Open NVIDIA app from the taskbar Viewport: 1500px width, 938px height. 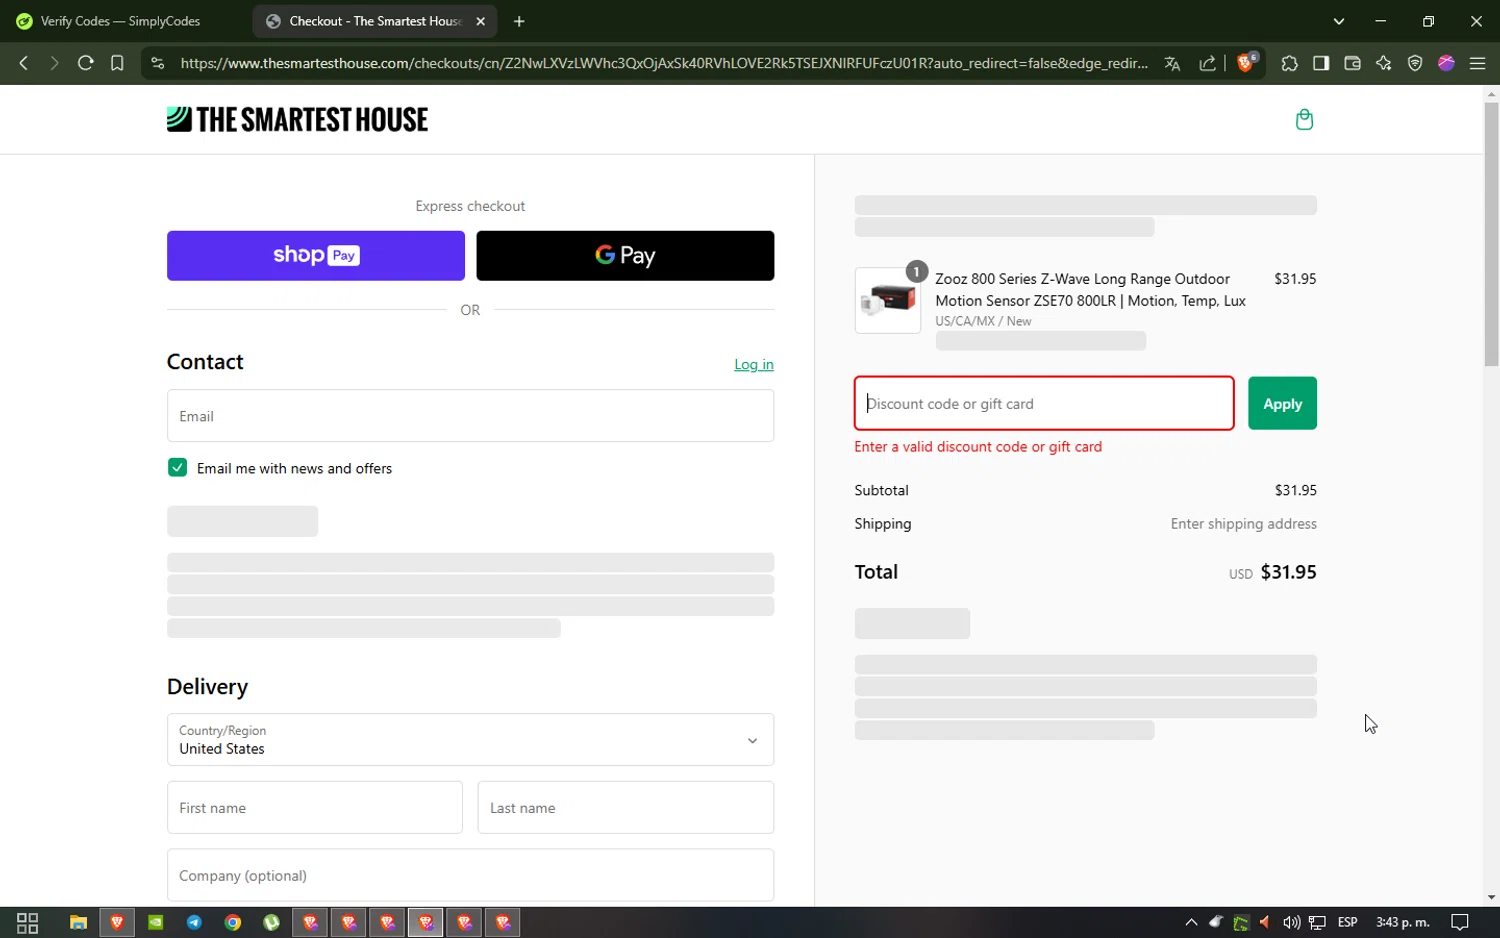click(x=155, y=923)
